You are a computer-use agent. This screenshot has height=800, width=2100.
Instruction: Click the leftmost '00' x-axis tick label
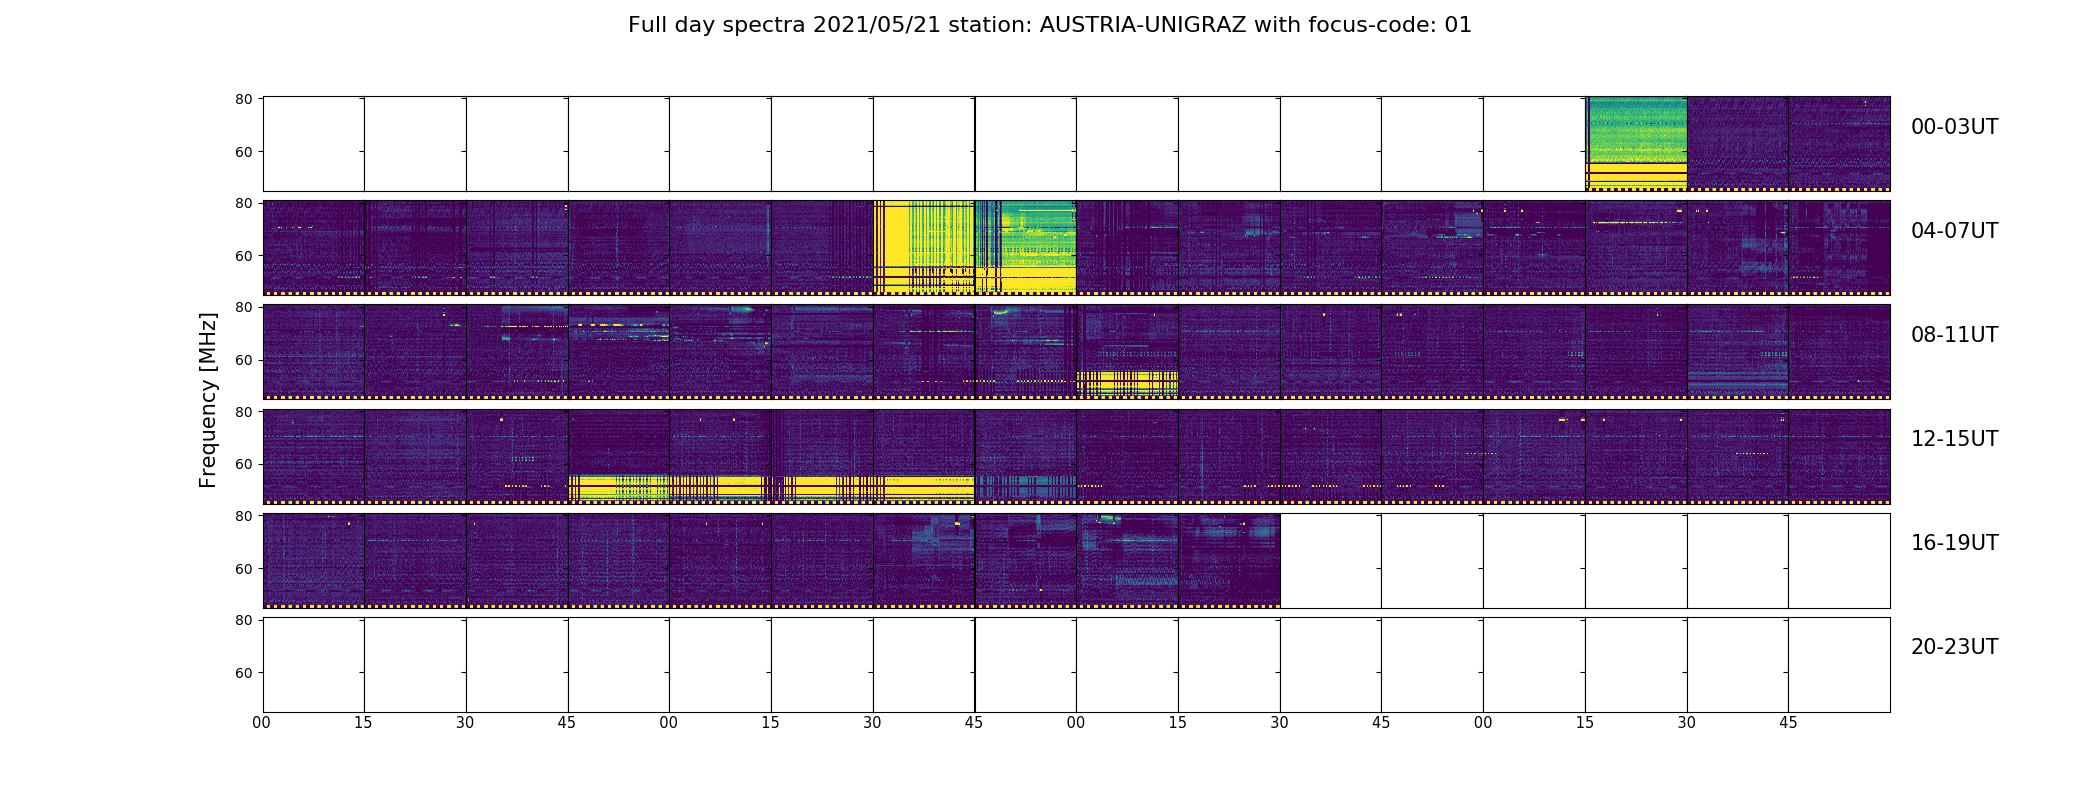(x=262, y=723)
